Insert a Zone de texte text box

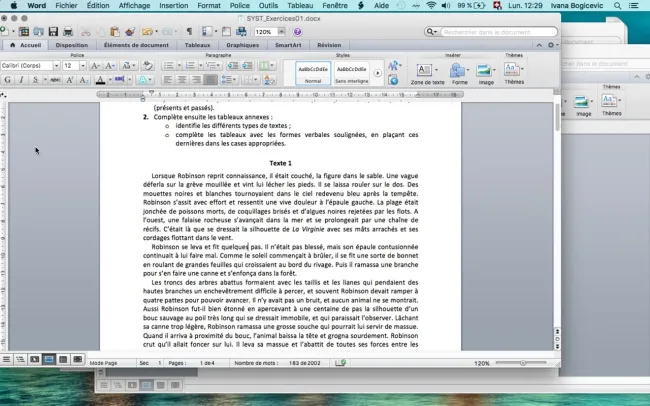(x=427, y=74)
